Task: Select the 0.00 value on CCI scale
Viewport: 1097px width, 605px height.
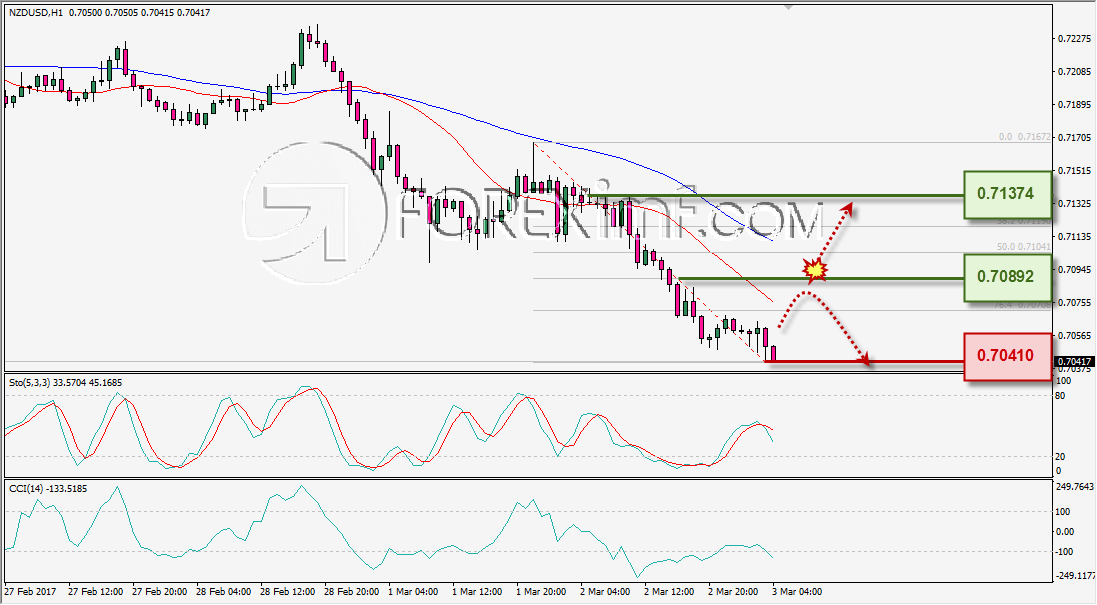Action: coord(1063,532)
